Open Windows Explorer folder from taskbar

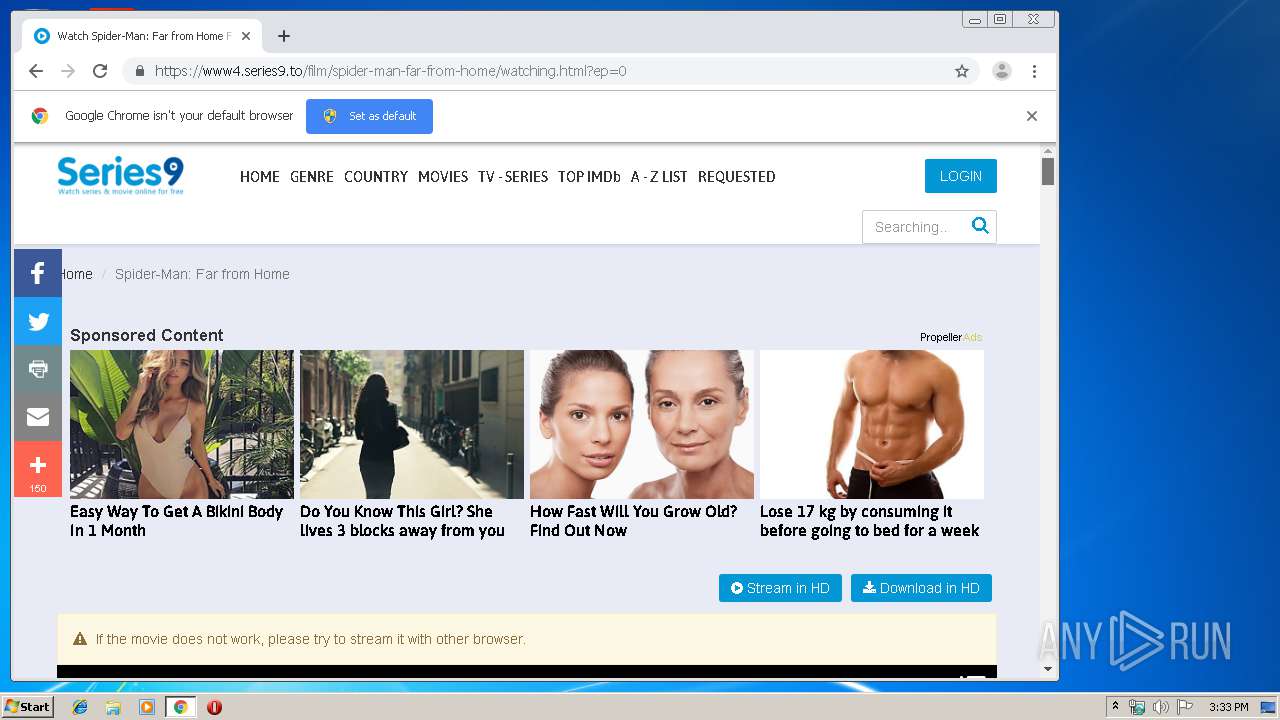[113, 707]
